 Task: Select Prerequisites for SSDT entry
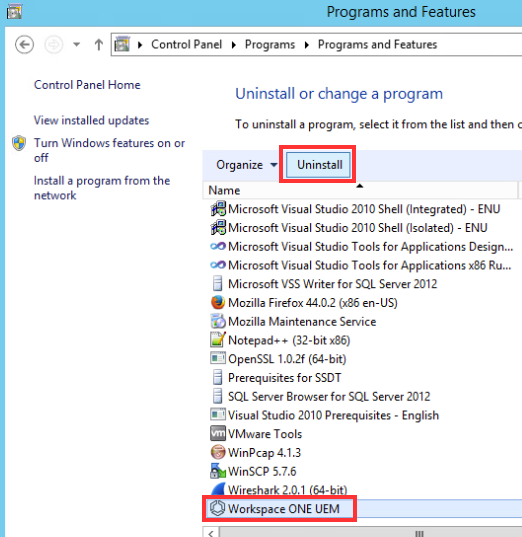click(284, 378)
